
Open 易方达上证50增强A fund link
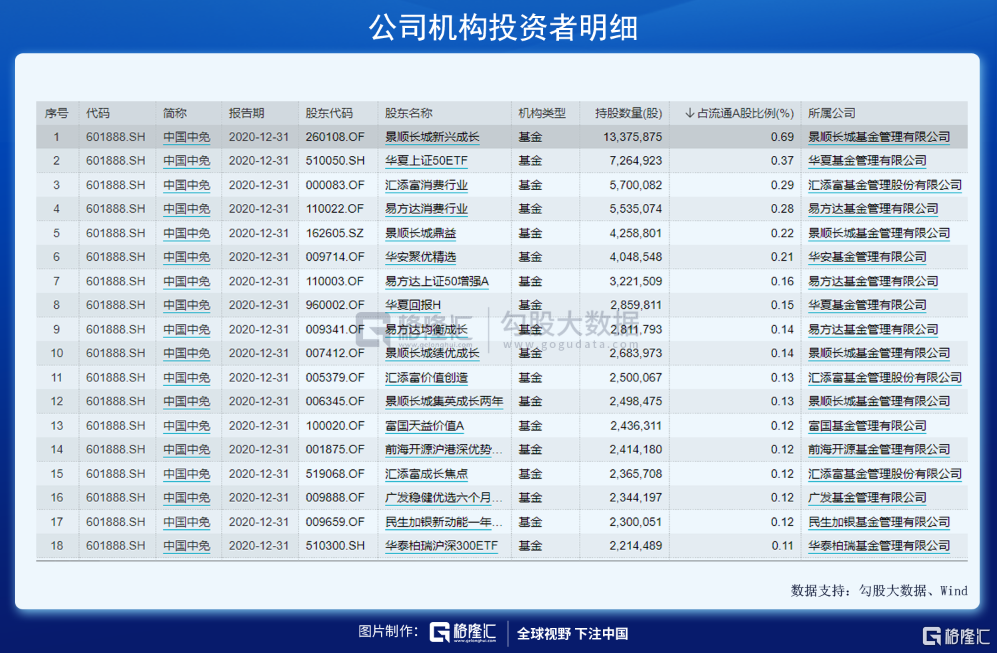(437, 281)
